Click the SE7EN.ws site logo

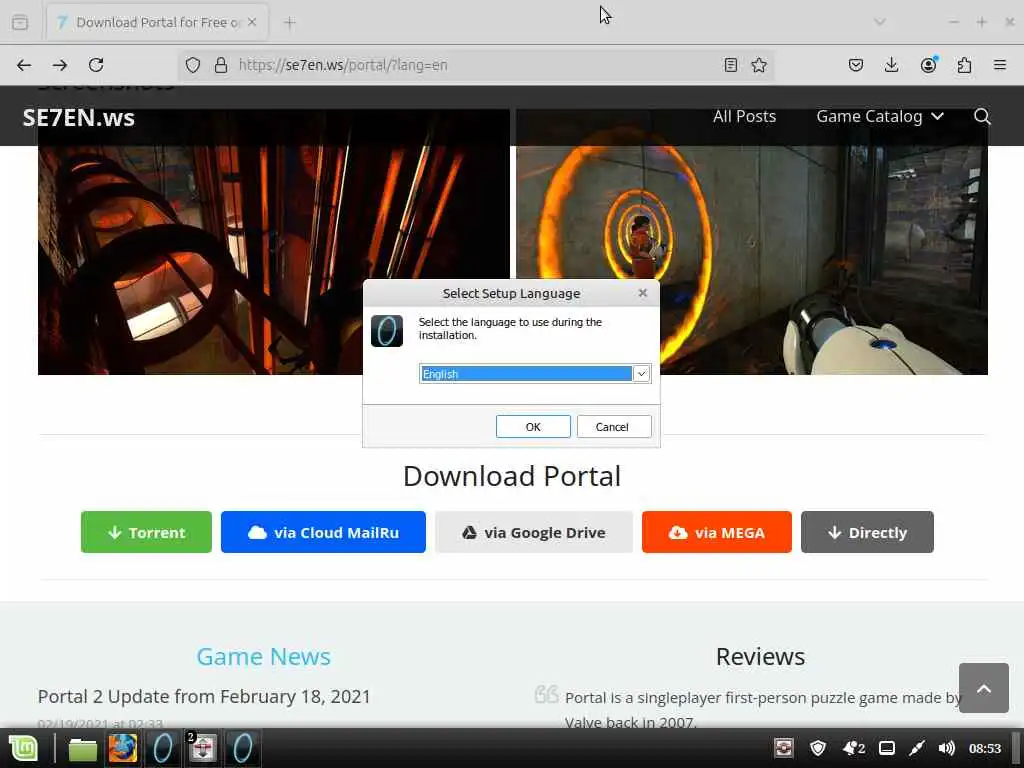click(78, 118)
